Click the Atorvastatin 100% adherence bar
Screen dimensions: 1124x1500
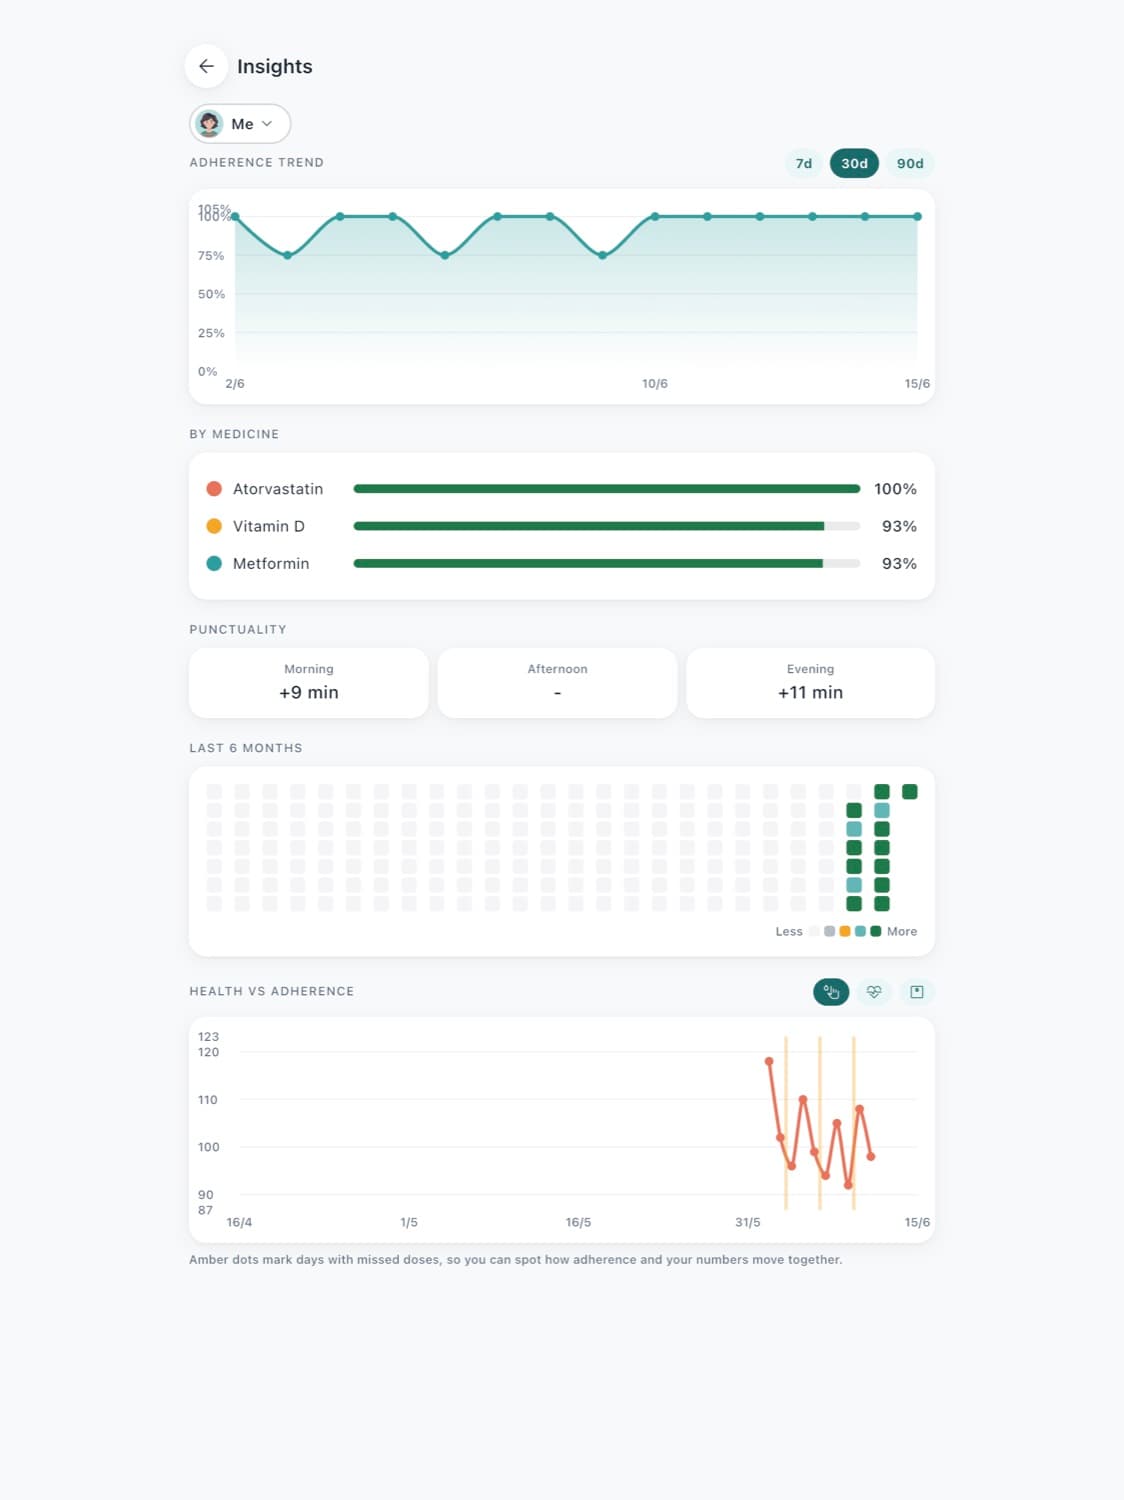[x=607, y=489]
